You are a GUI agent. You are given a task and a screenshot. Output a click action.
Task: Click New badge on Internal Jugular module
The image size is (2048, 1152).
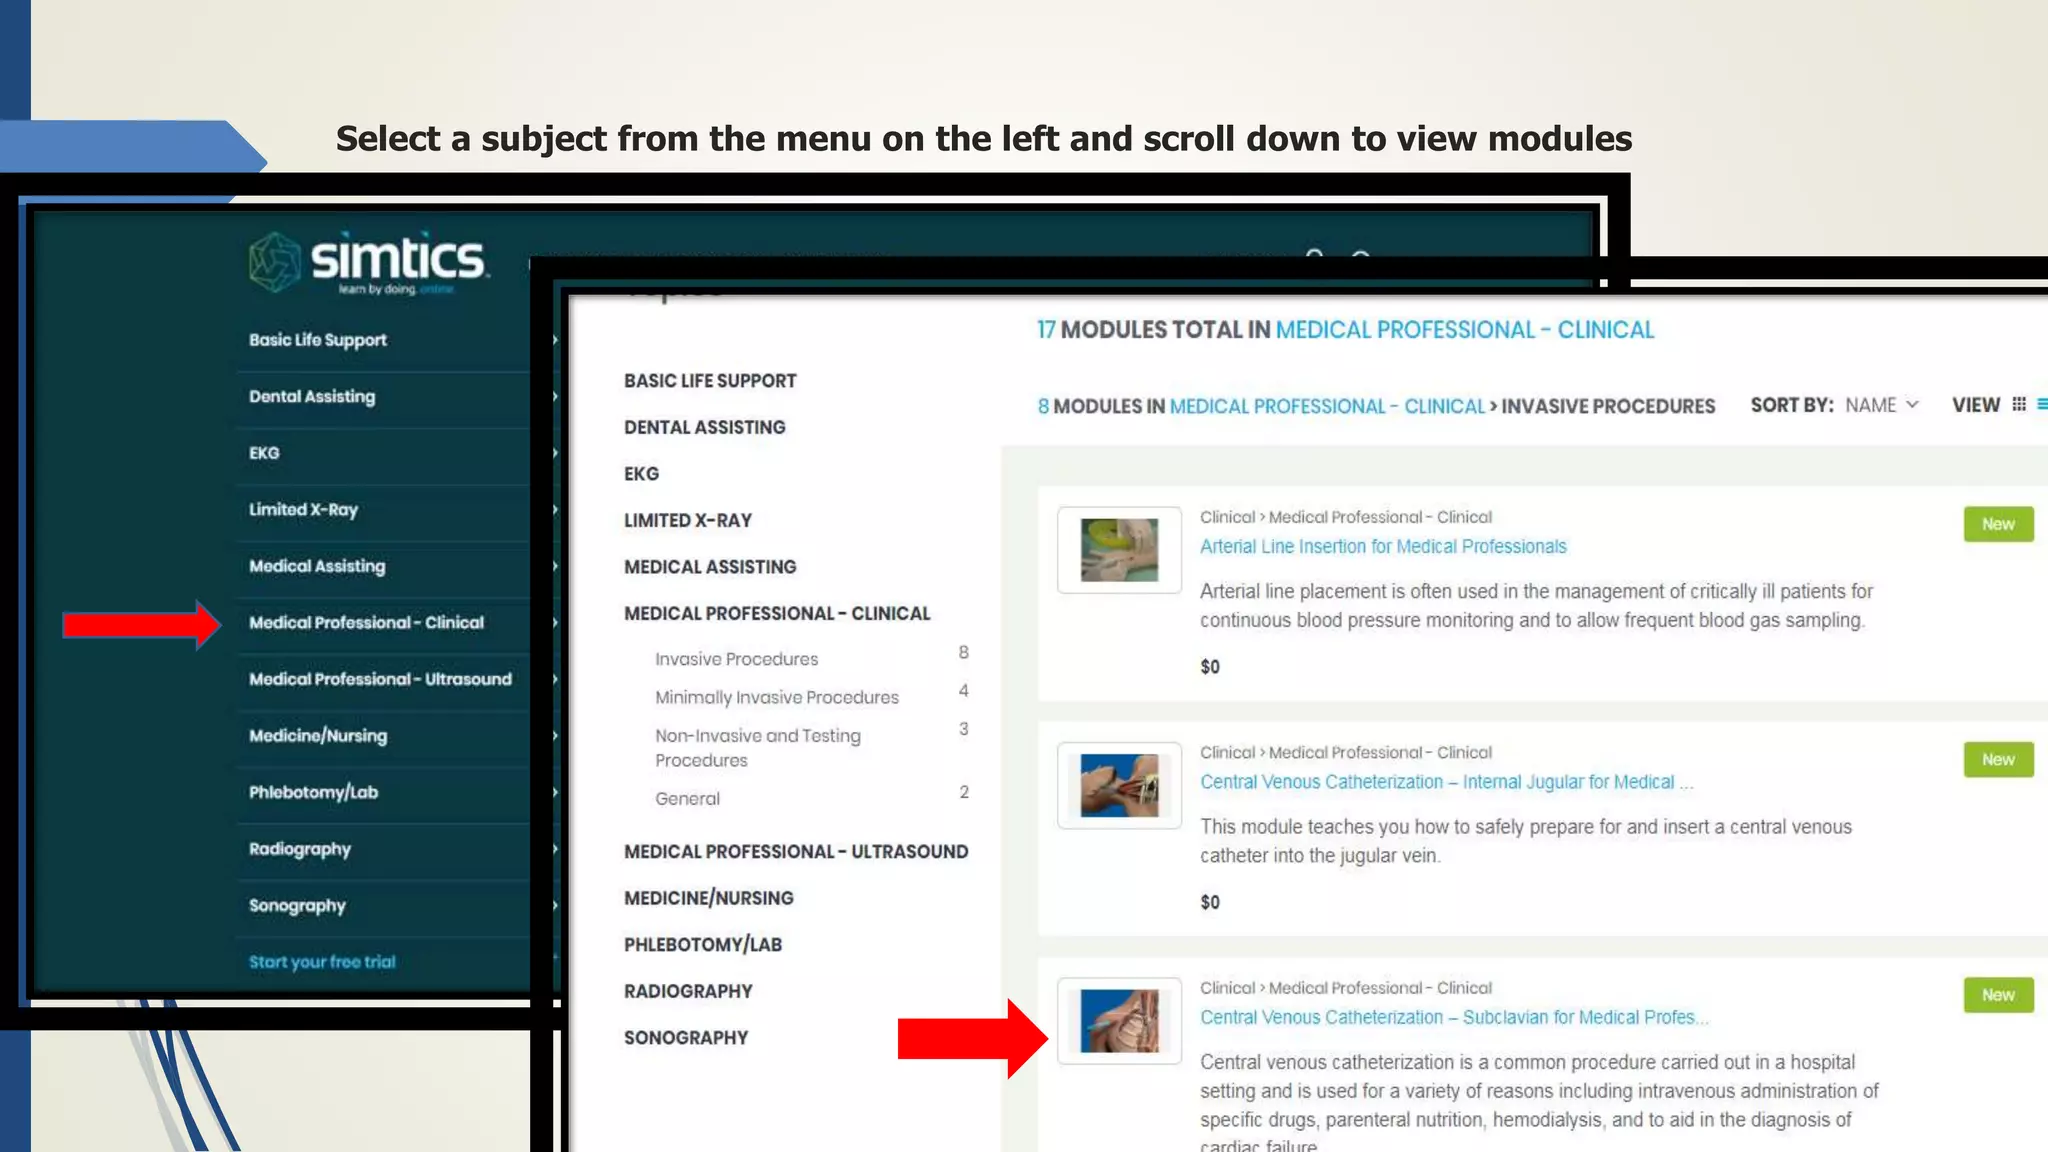coord(1998,760)
